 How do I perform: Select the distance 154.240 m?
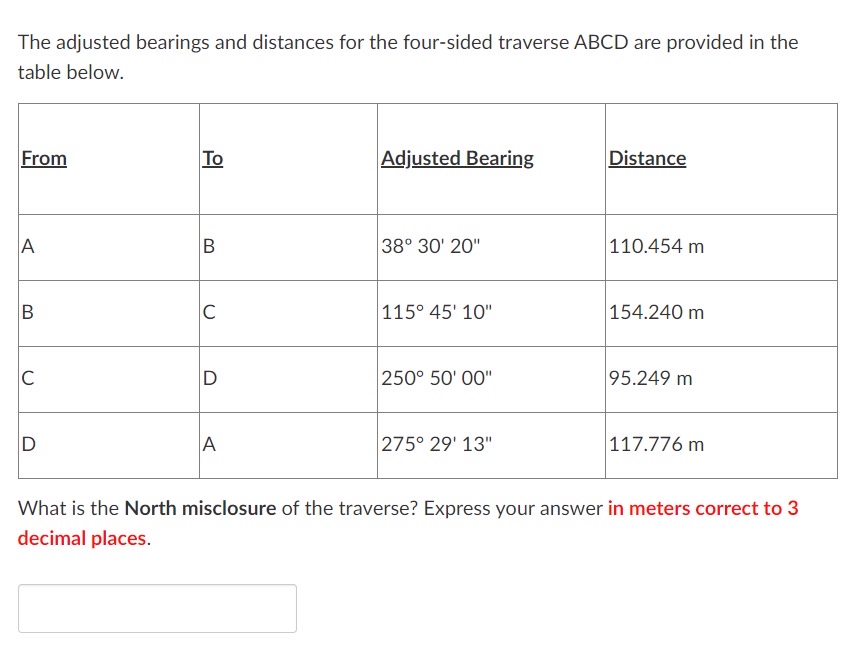tap(657, 312)
